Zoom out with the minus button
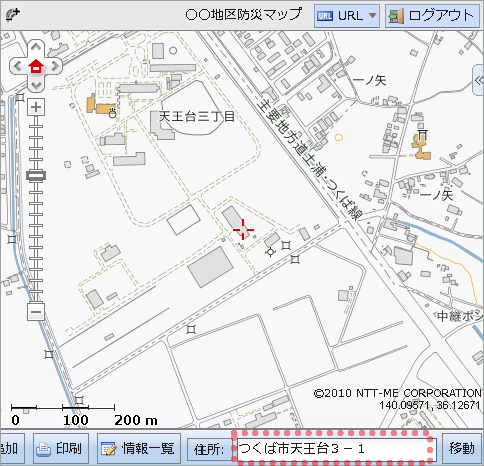 tap(36, 312)
